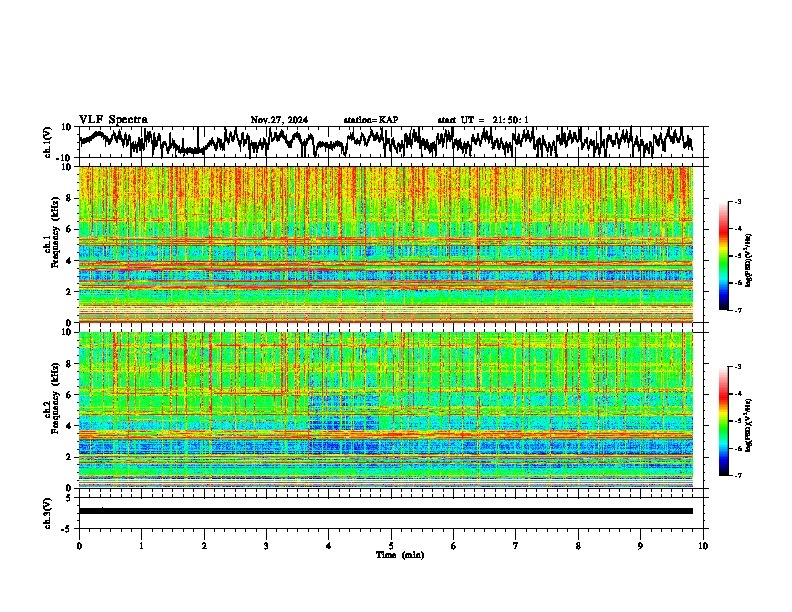The height and width of the screenshot is (612, 792).
Task: Click the time axis tick label "3"
Action: tap(266, 546)
